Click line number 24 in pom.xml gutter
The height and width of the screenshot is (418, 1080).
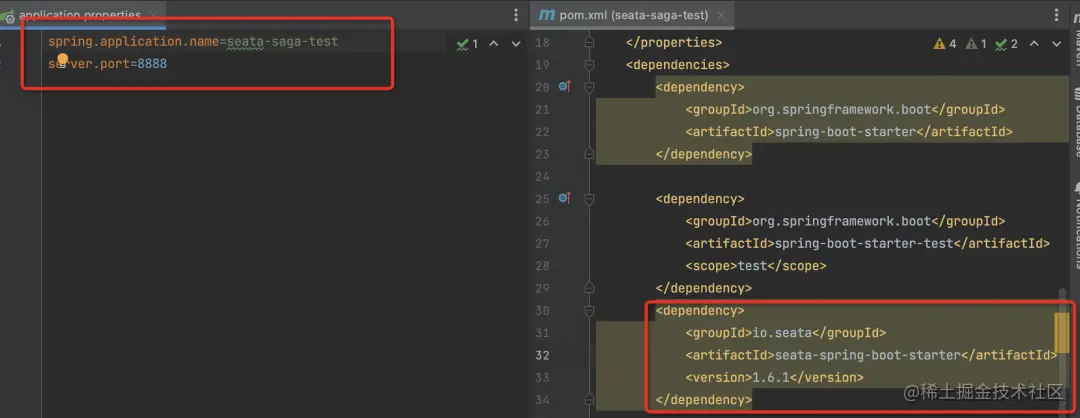[542, 176]
